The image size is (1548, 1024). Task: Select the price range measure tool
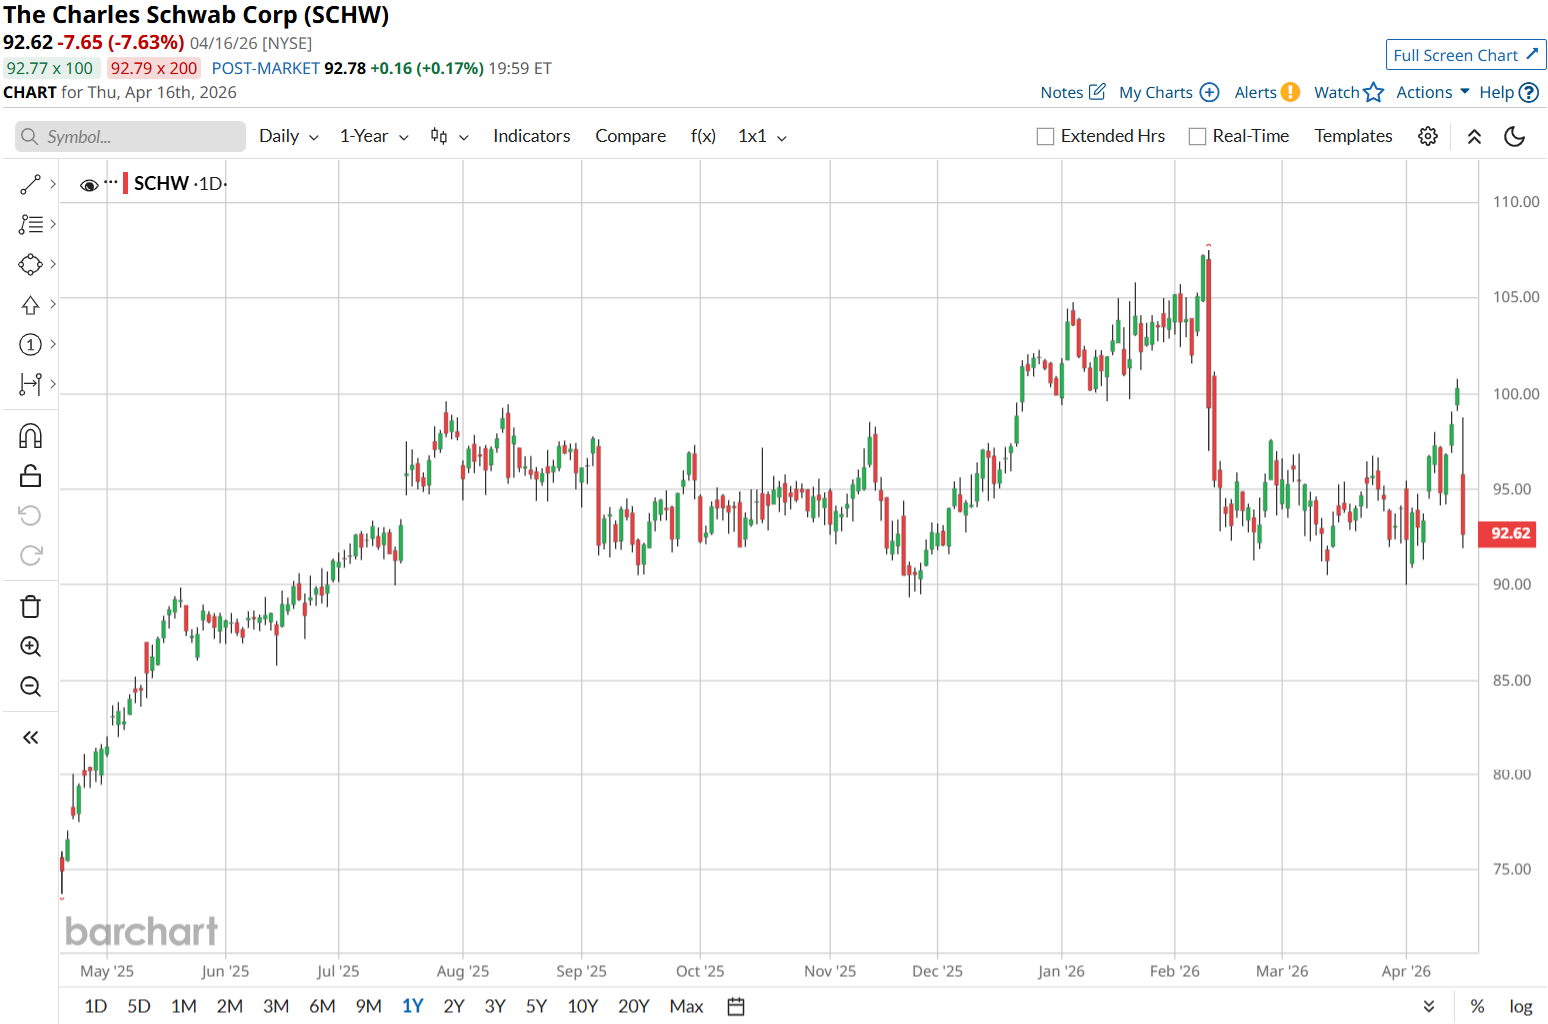[x=30, y=384]
